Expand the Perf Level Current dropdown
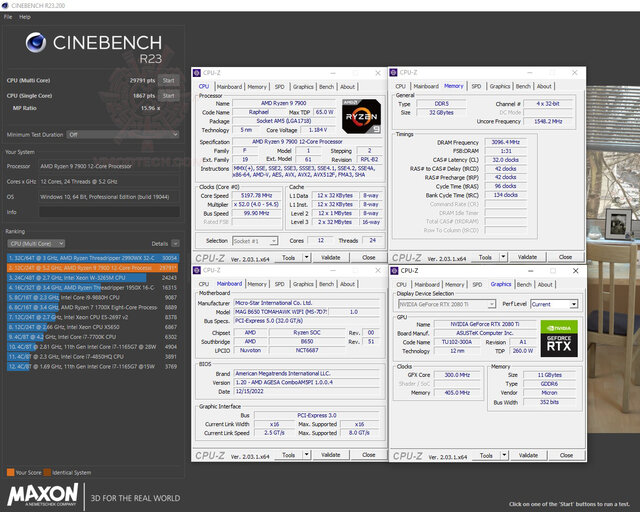Image resolution: width=640 pixels, height=512 pixels. pyautogui.click(x=554, y=304)
